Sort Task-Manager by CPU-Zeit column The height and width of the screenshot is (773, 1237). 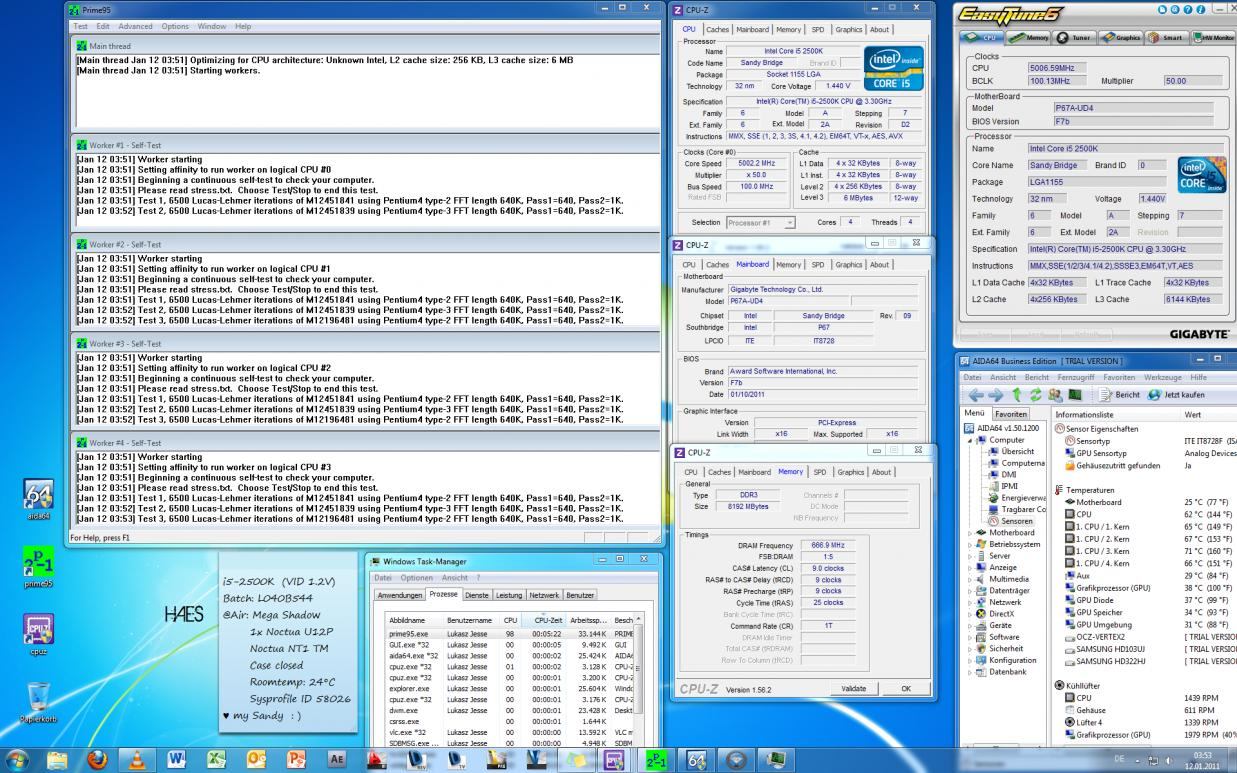point(546,621)
